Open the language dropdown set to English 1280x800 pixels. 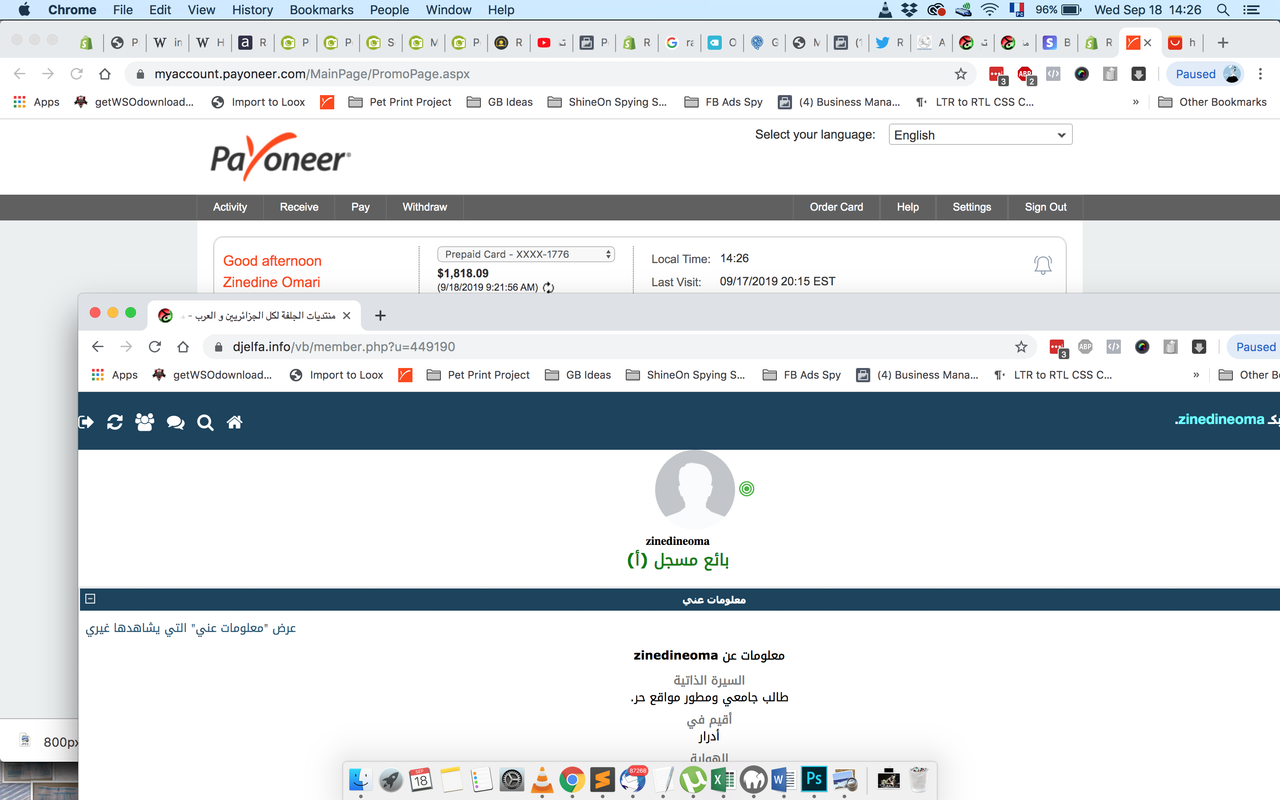click(x=980, y=135)
